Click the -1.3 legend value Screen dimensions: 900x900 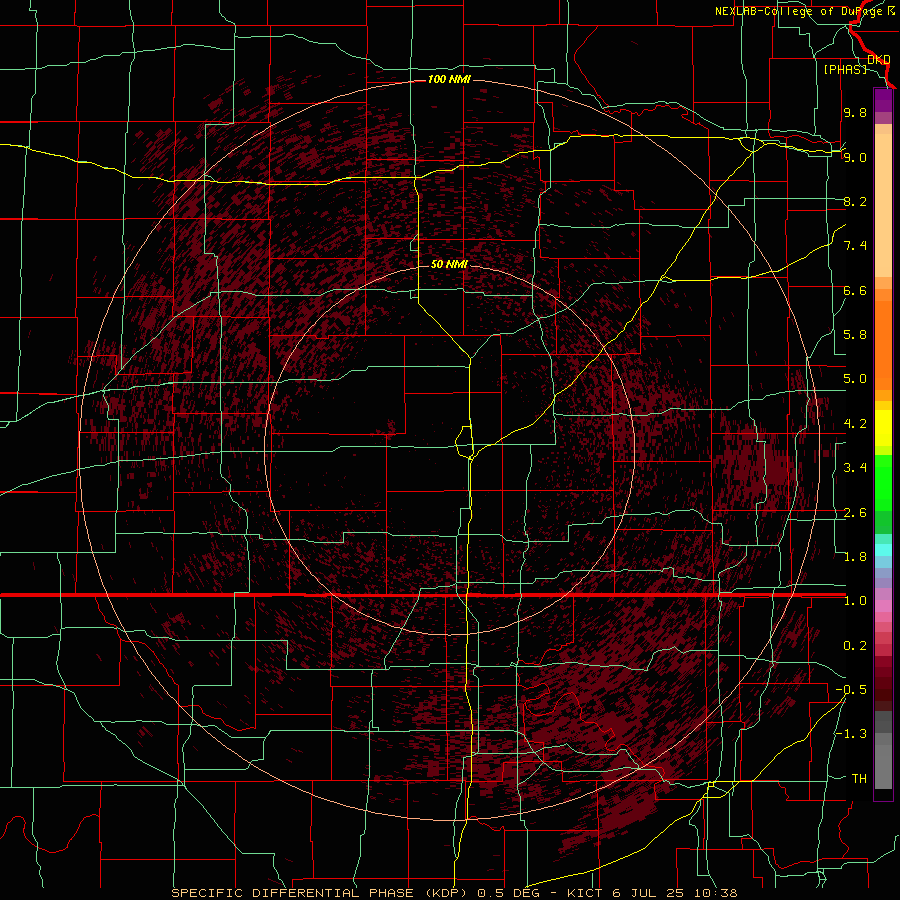click(851, 734)
